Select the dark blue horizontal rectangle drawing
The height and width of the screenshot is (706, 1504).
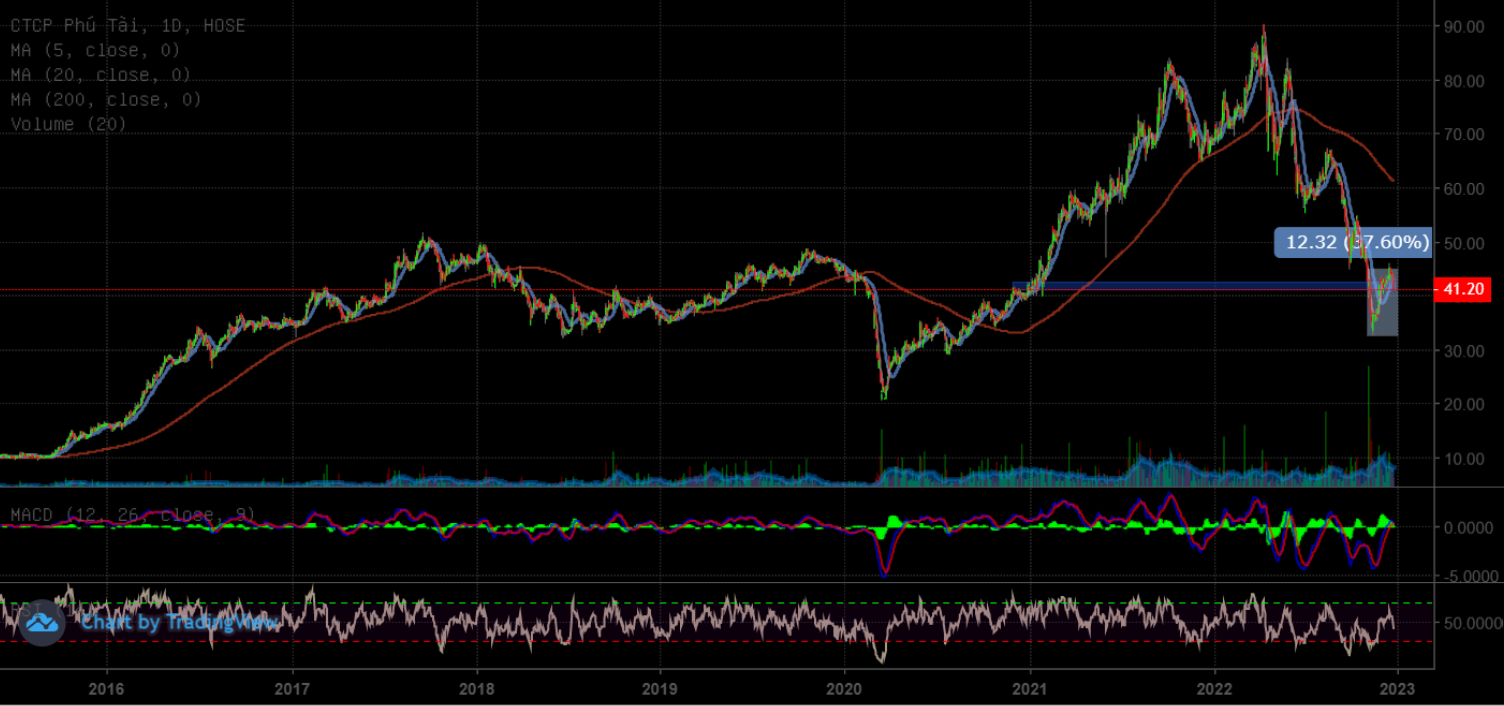pyautogui.click(x=1180, y=286)
